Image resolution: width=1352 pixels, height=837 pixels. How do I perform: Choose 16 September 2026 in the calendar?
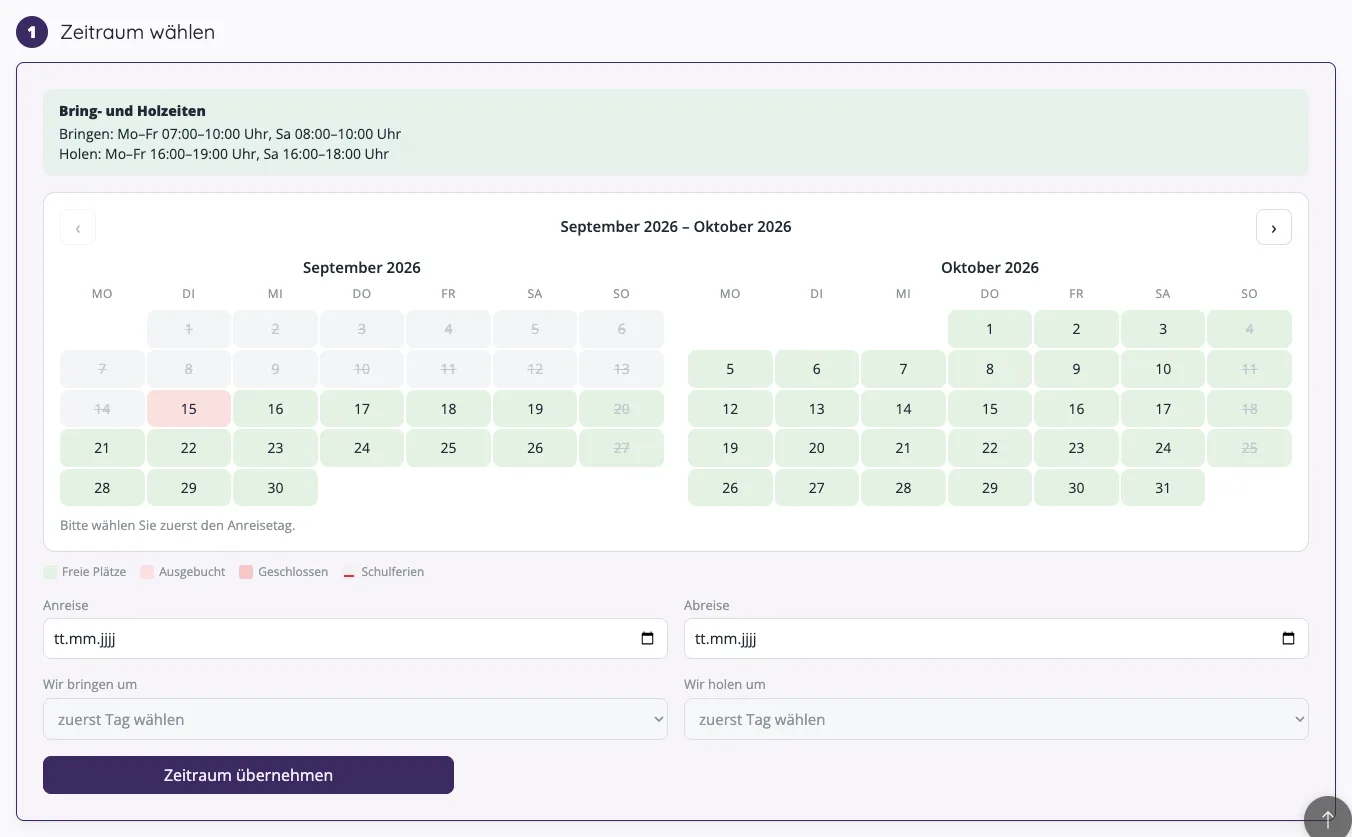tap(275, 409)
